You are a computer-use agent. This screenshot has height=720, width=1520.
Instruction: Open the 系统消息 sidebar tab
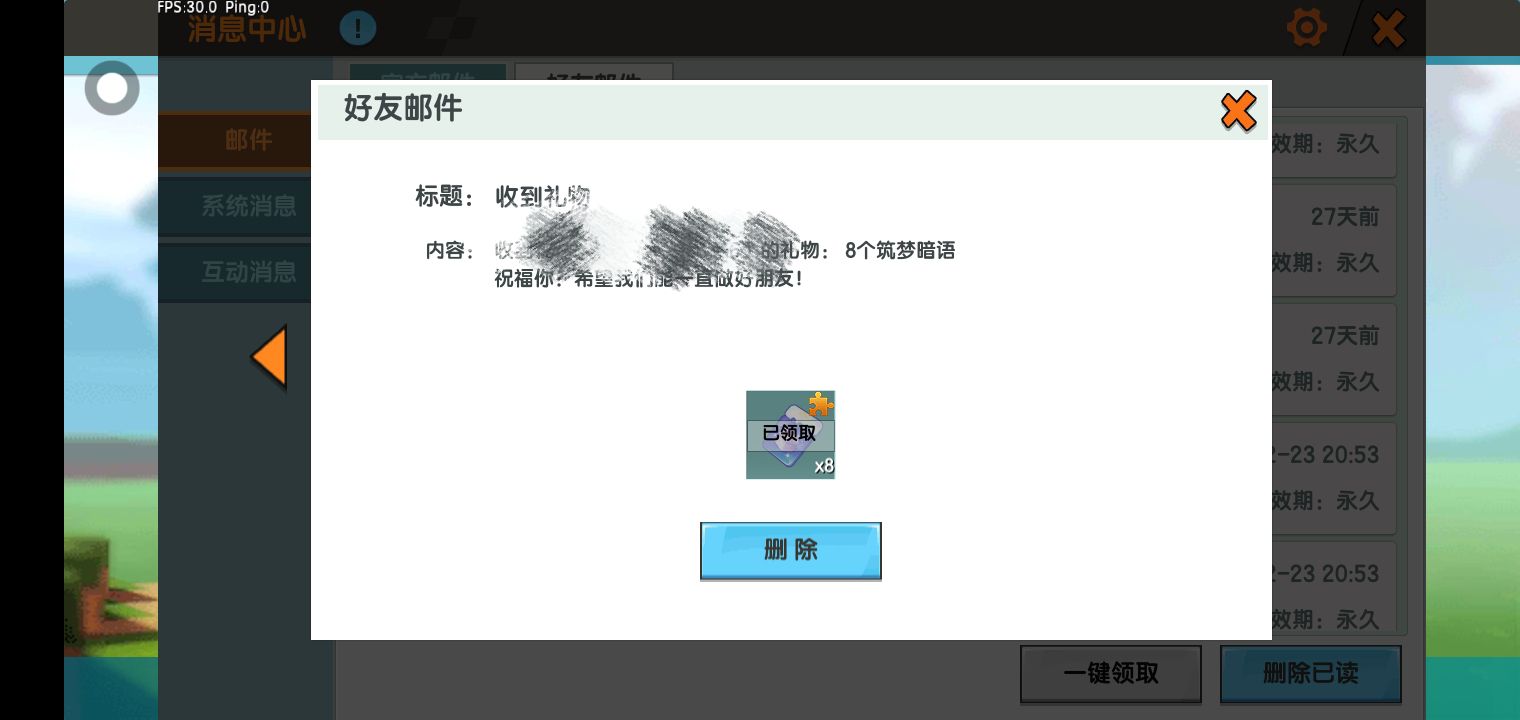[247, 206]
